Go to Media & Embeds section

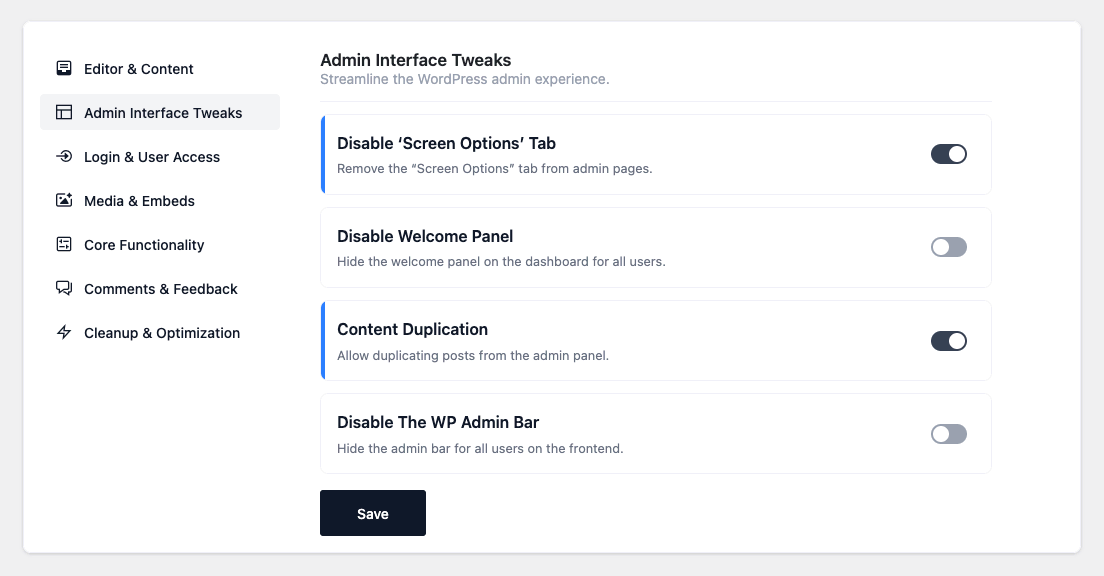pyautogui.click(x=139, y=201)
